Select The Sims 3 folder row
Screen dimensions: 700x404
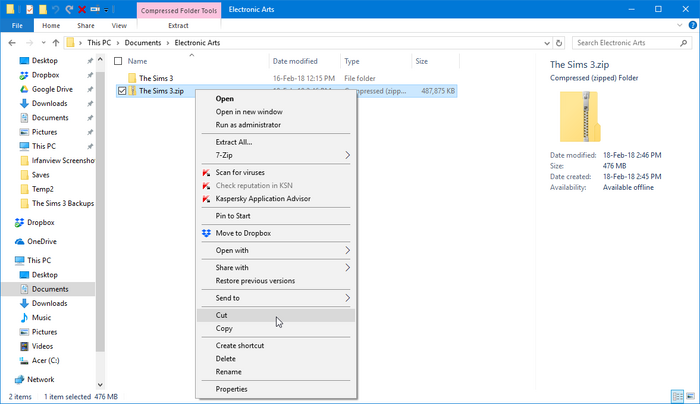point(286,78)
